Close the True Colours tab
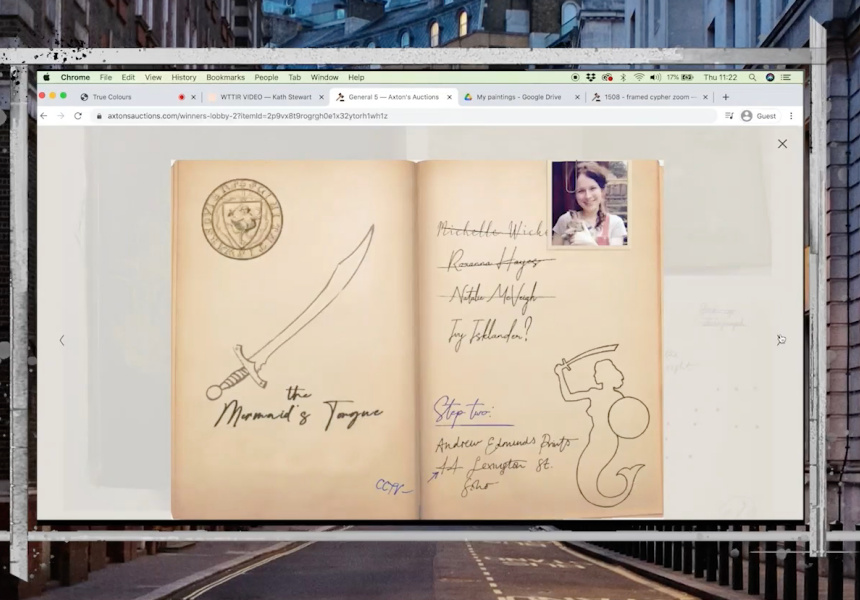This screenshot has width=860, height=600. click(193, 97)
